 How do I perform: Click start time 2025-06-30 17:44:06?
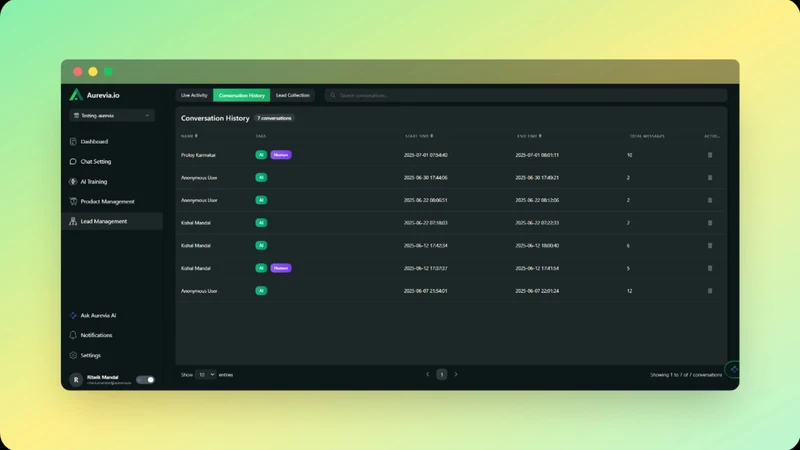[426, 178]
